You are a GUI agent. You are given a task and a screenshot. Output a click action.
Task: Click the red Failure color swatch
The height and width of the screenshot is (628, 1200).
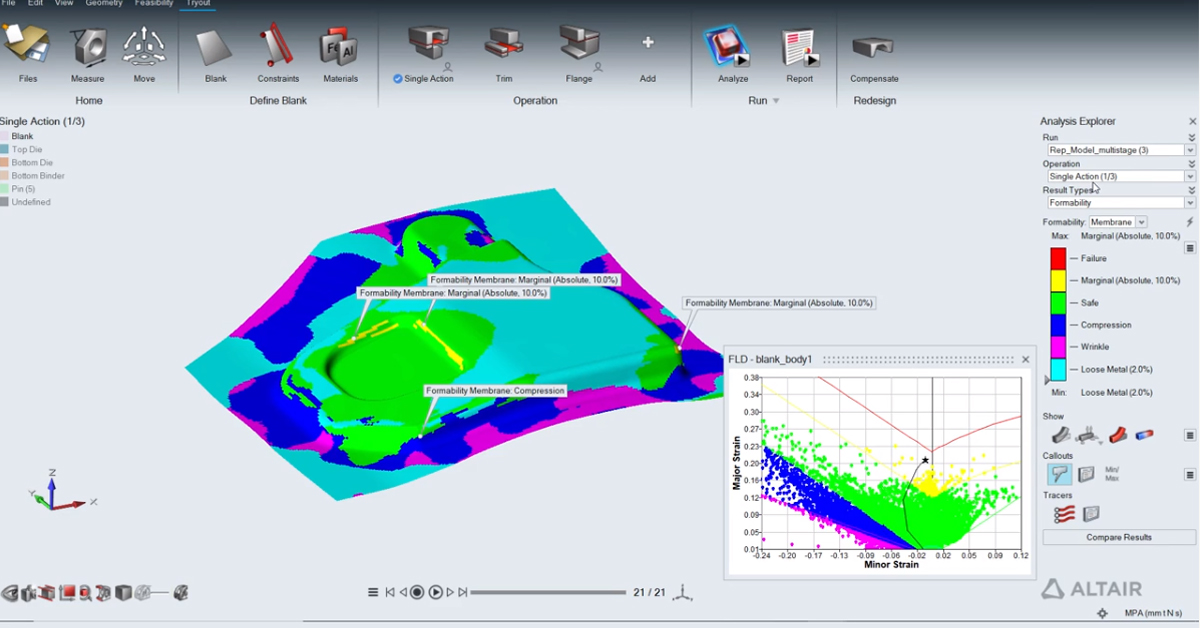(x=1057, y=258)
